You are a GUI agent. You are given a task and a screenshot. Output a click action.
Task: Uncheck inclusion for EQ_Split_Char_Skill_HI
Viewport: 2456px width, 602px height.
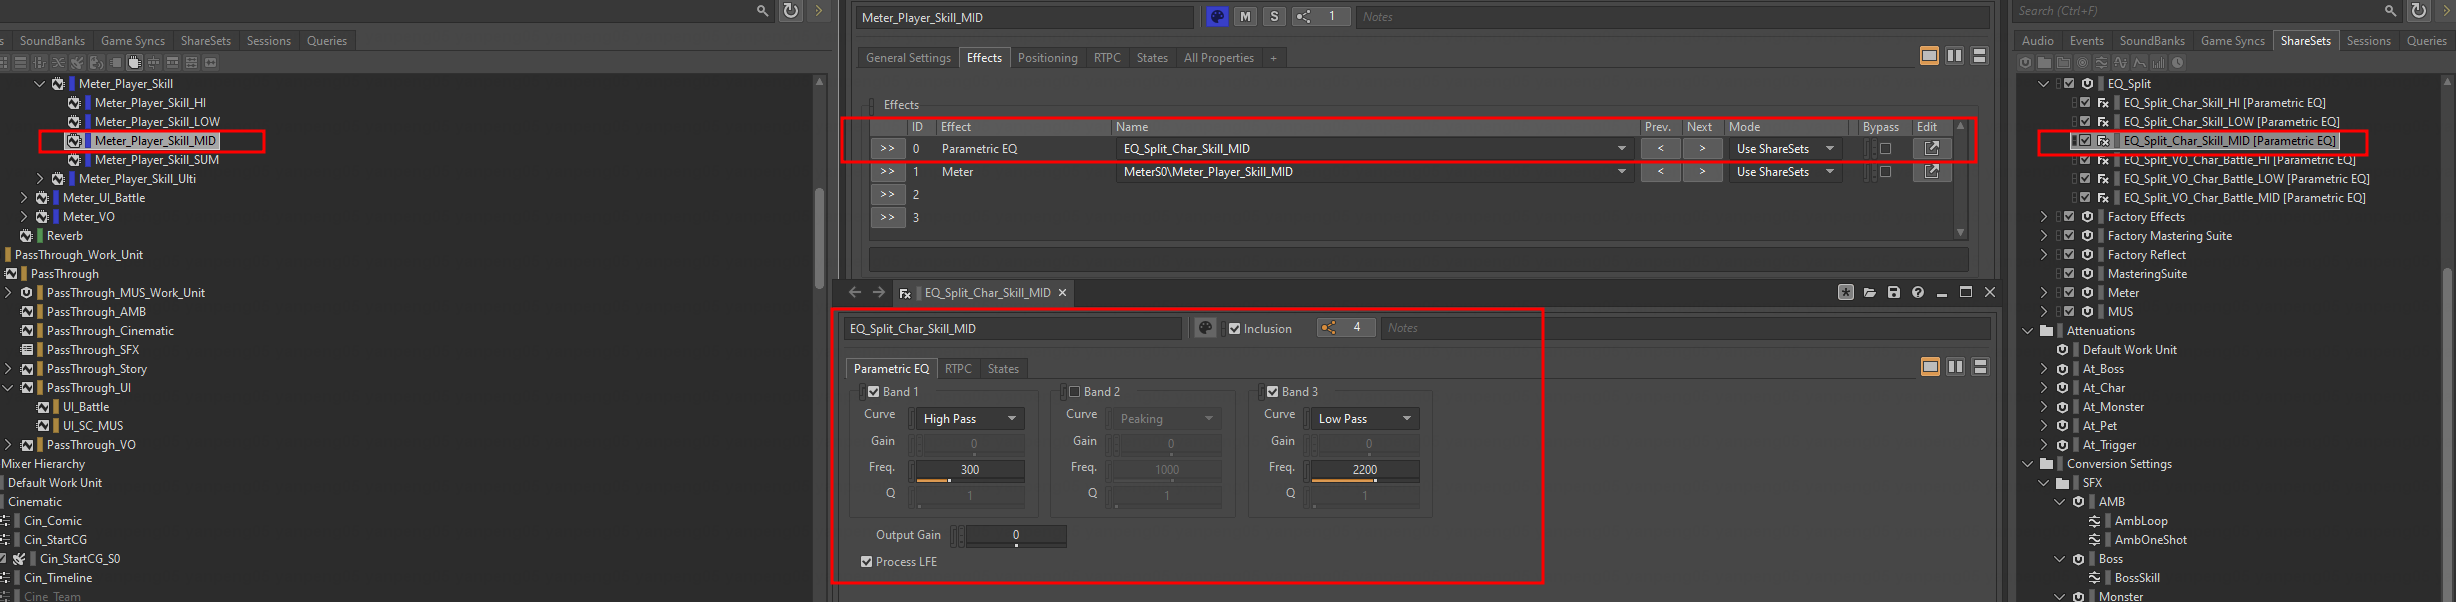[x=2085, y=102]
